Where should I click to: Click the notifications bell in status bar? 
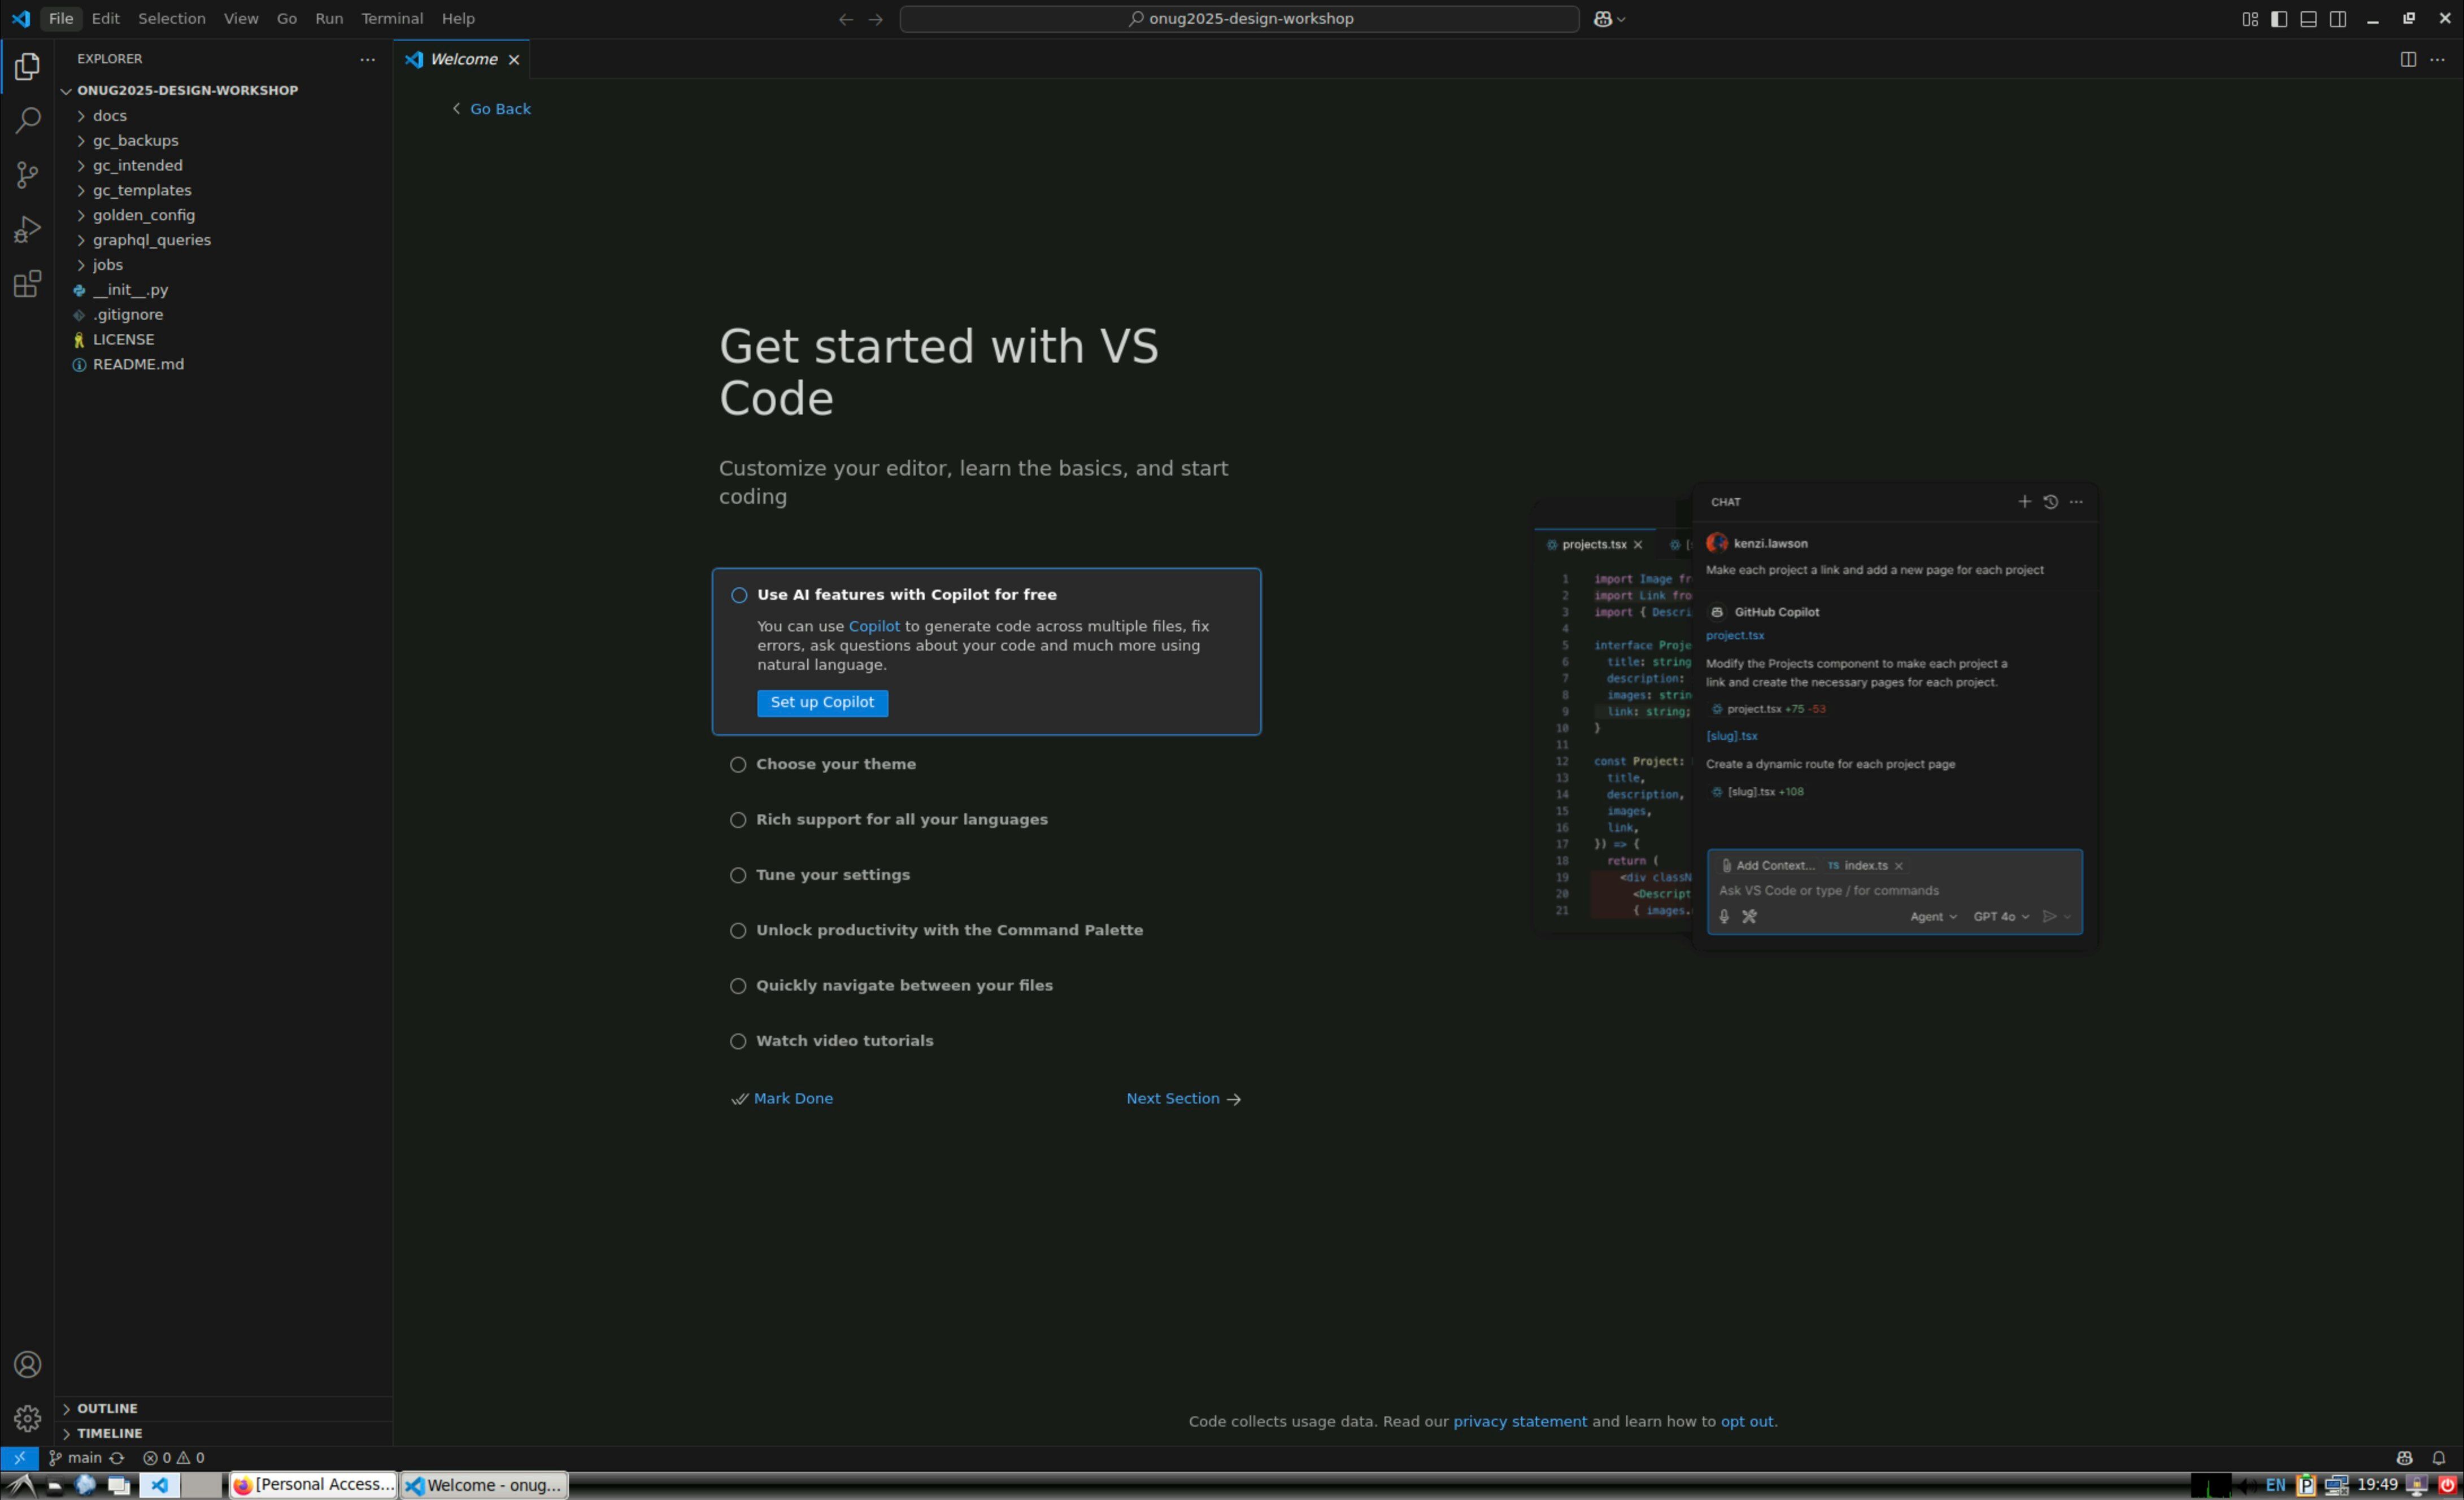(2438, 1458)
